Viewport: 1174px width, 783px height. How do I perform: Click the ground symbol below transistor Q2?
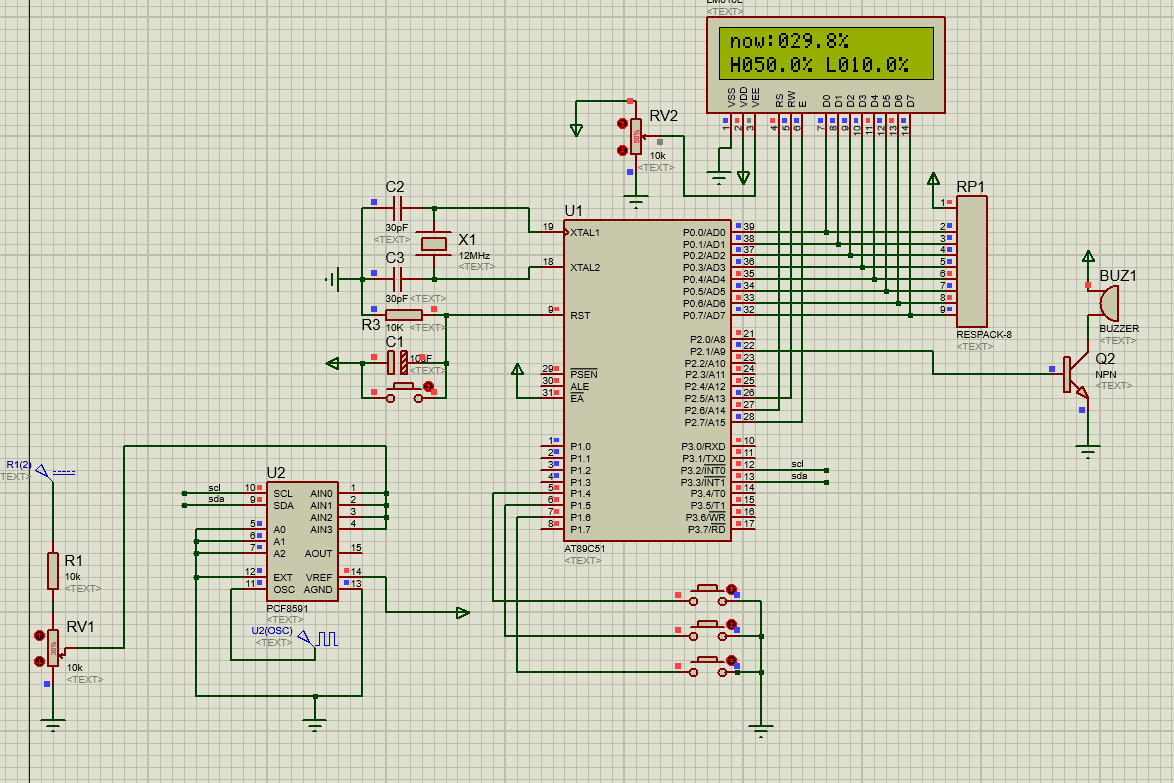1088,451
